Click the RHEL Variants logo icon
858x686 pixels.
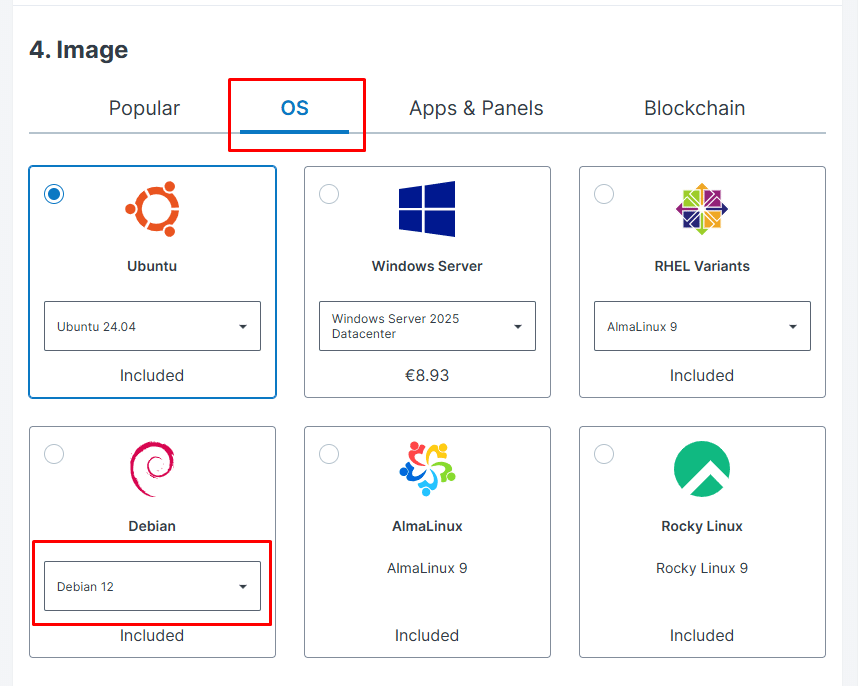(702, 209)
